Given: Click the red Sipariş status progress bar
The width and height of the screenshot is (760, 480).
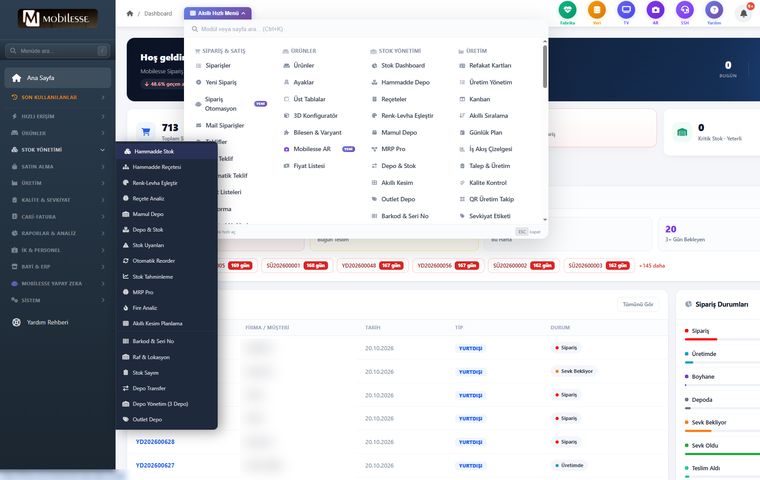Looking at the screenshot, I should (x=701, y=339).
